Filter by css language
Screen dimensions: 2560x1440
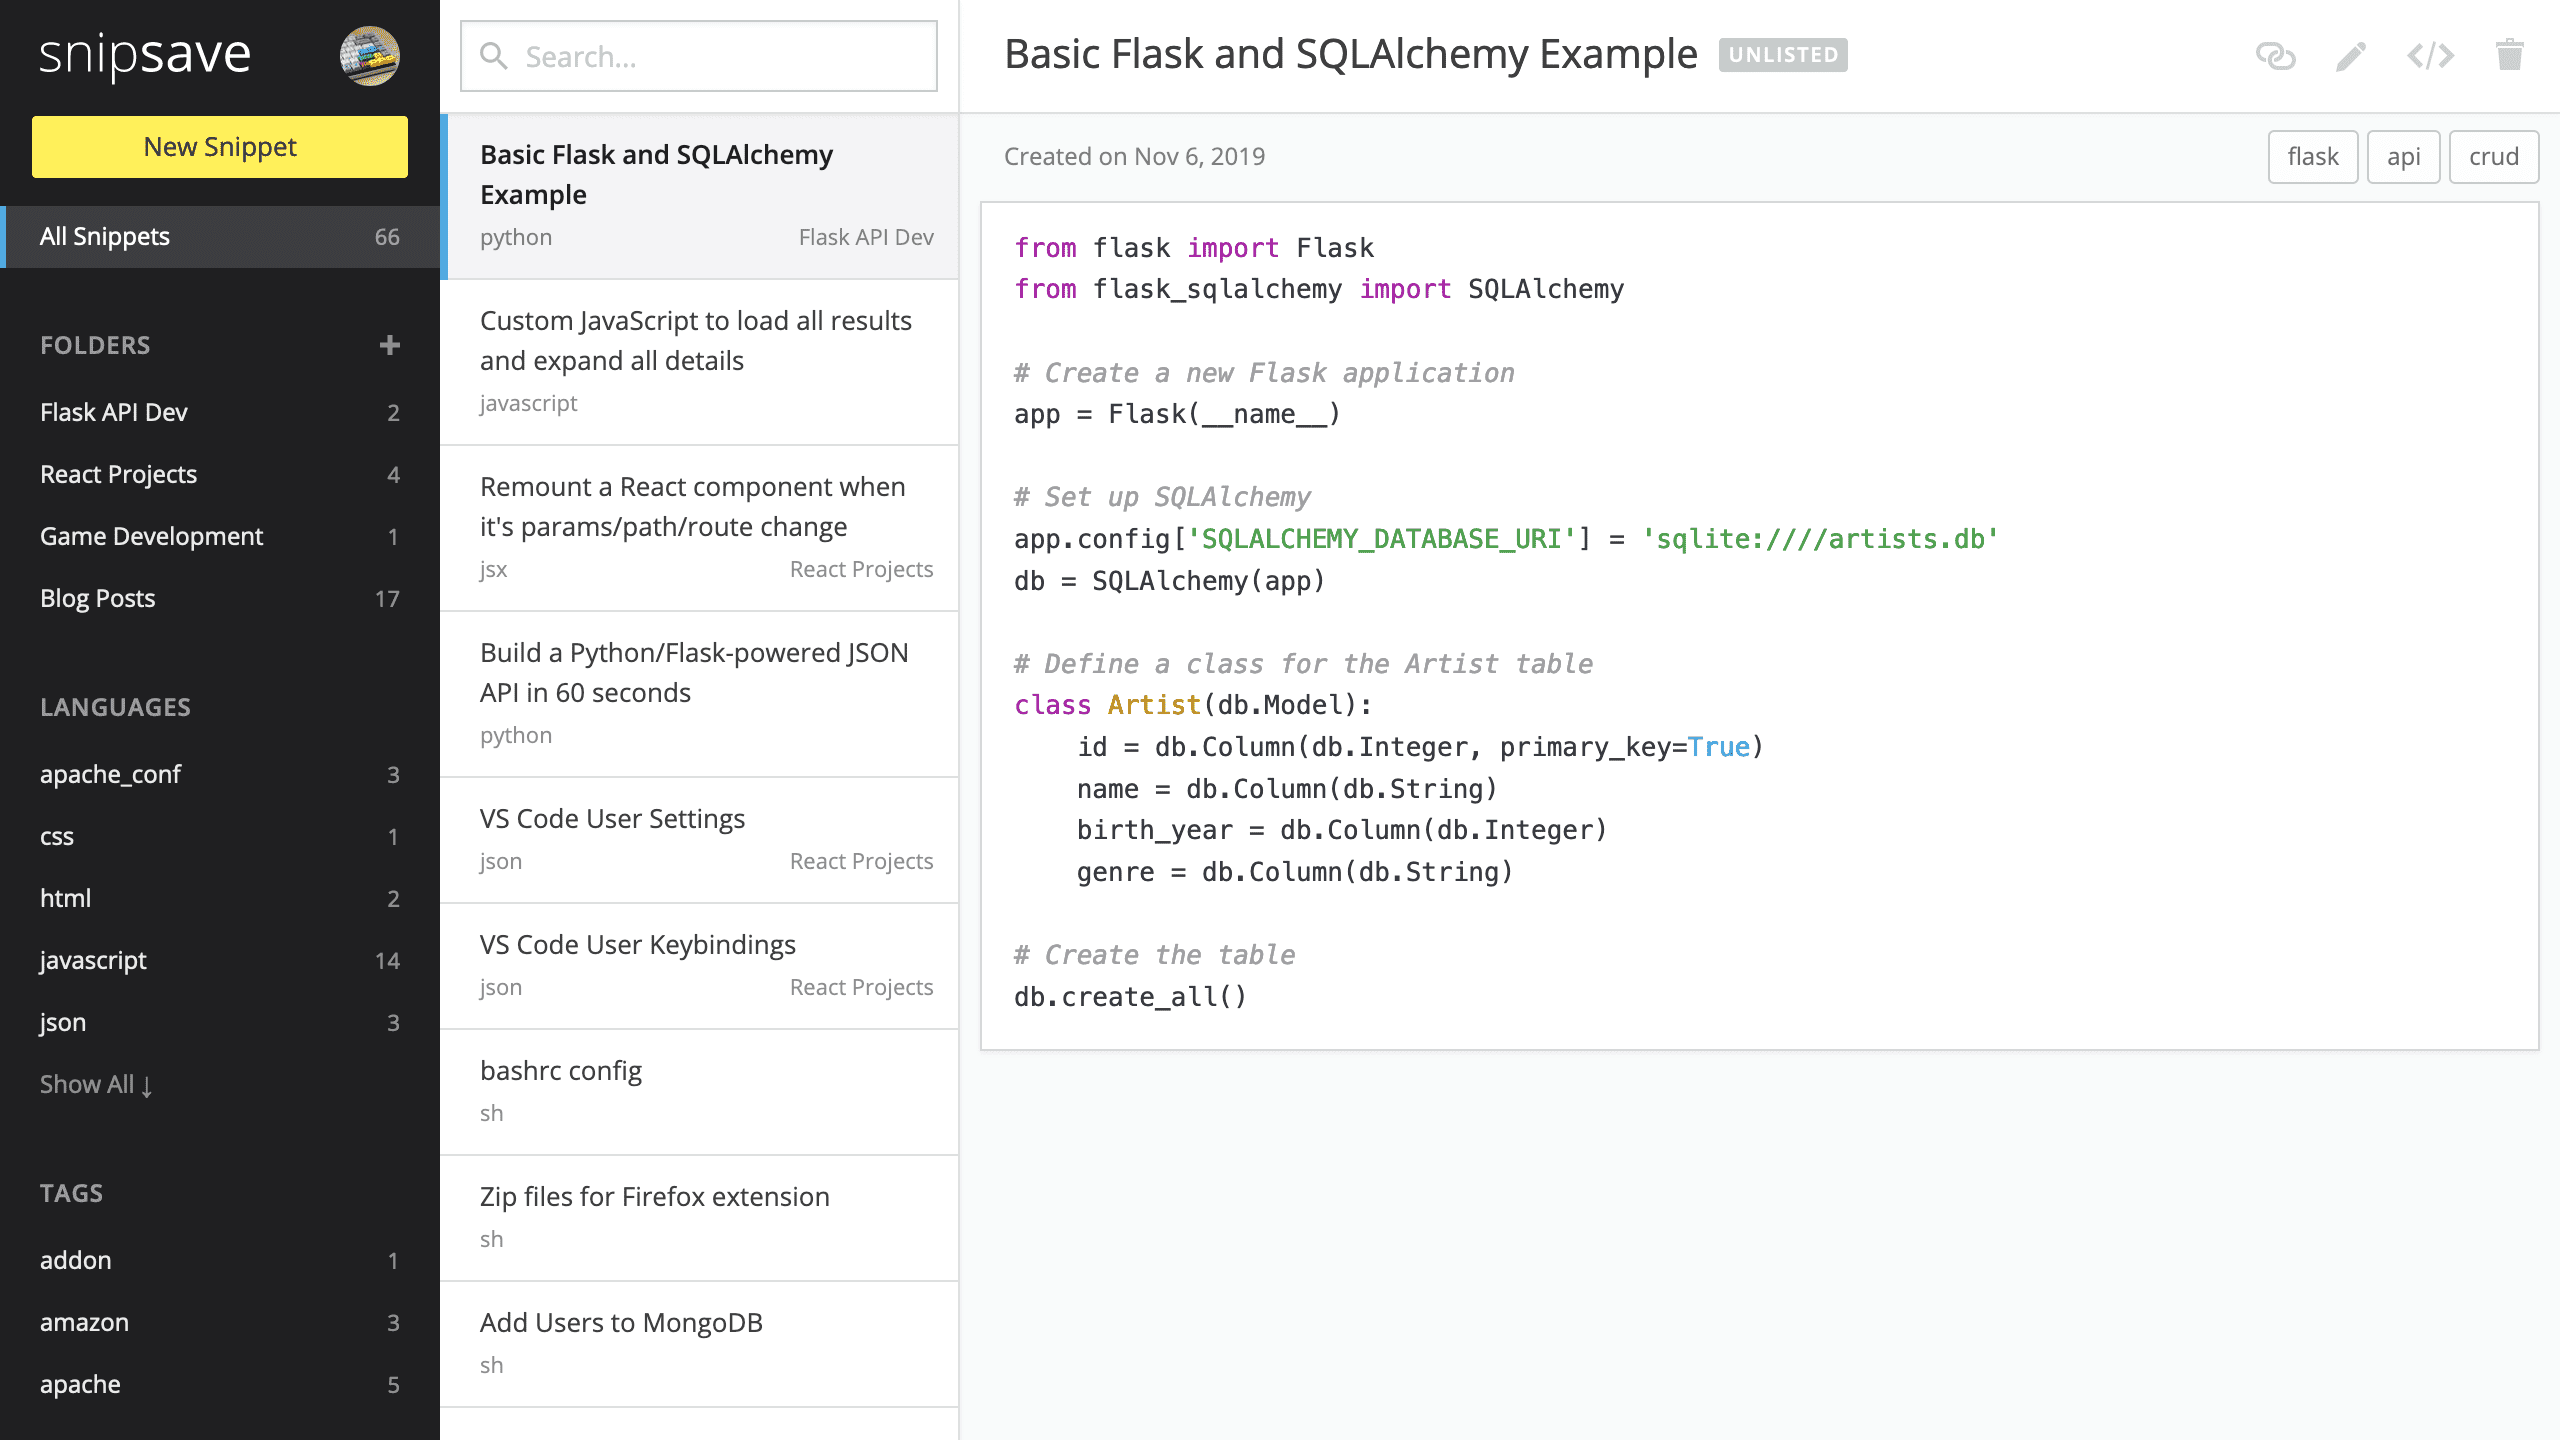point(220,836)
